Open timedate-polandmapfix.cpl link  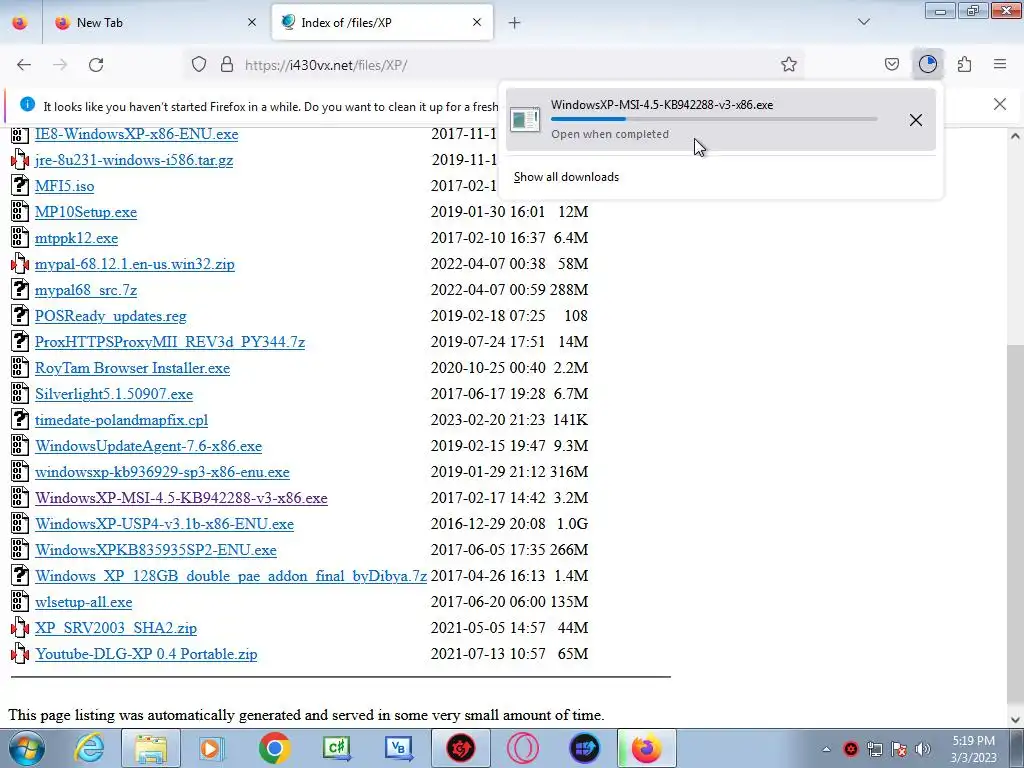[121, 420]
